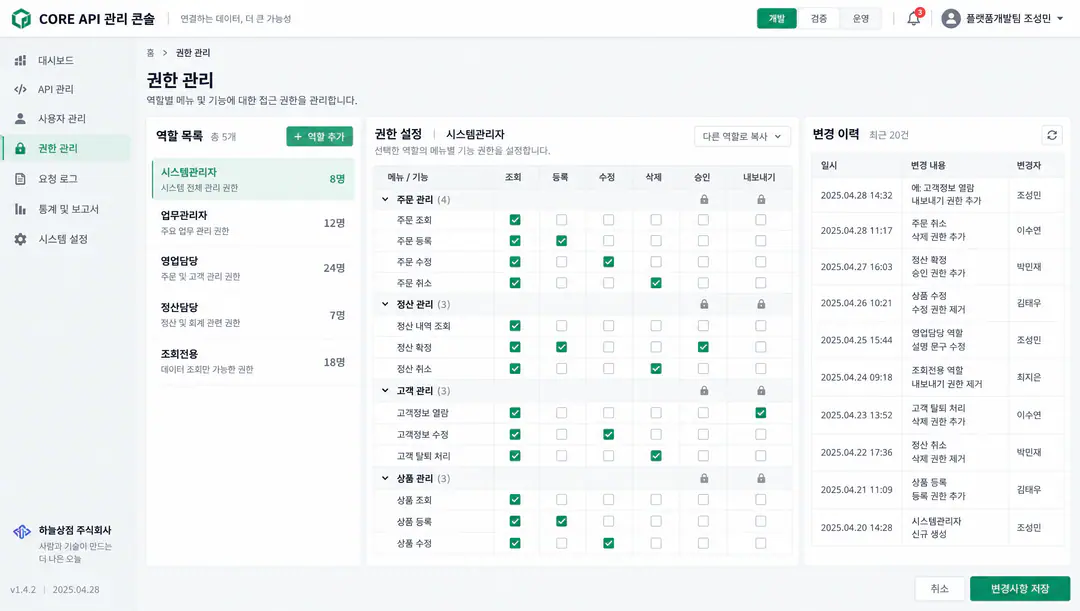Click 내보내기 lock icon in 정산 관리 row
This screenshot has height=611, width=1080.
[761, 304]
